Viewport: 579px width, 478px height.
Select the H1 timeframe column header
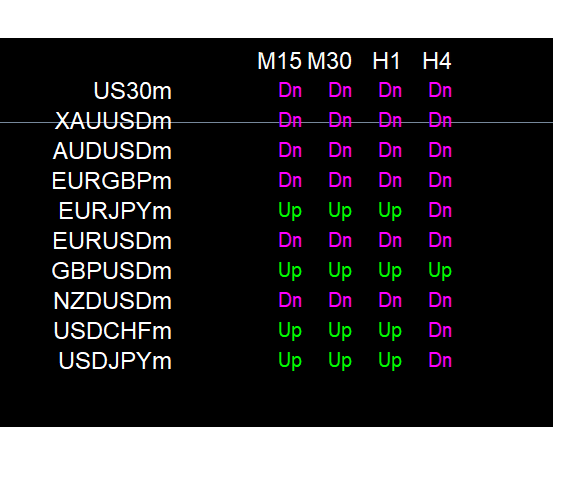click(x=387, y=61)
